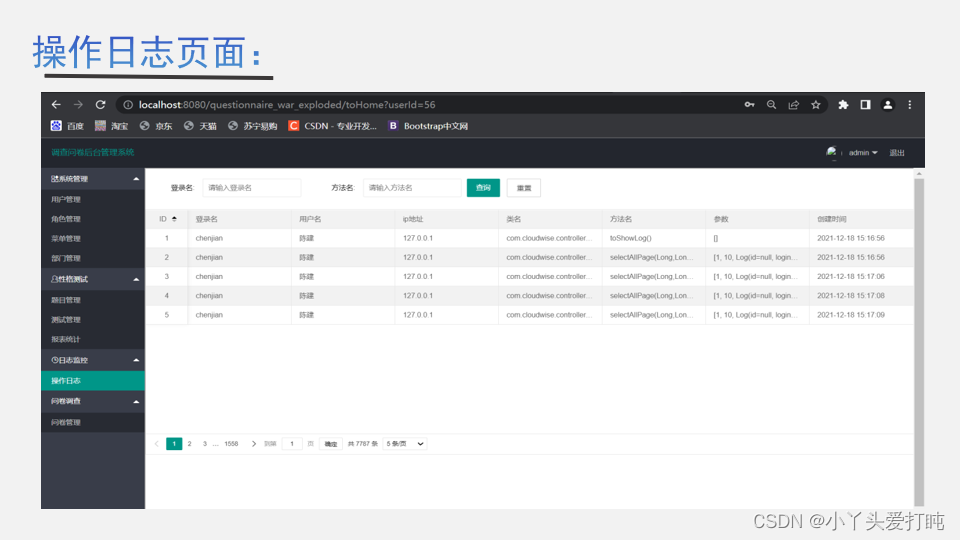
Task: Open 报表统计 in the sidebar
Action: pyautogui.click(x=66, y=339)
